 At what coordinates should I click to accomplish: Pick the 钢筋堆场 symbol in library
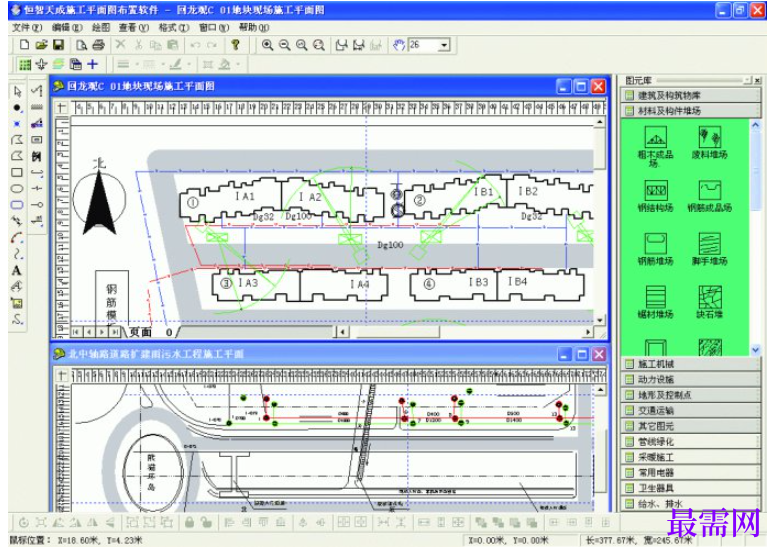point(655,249)
